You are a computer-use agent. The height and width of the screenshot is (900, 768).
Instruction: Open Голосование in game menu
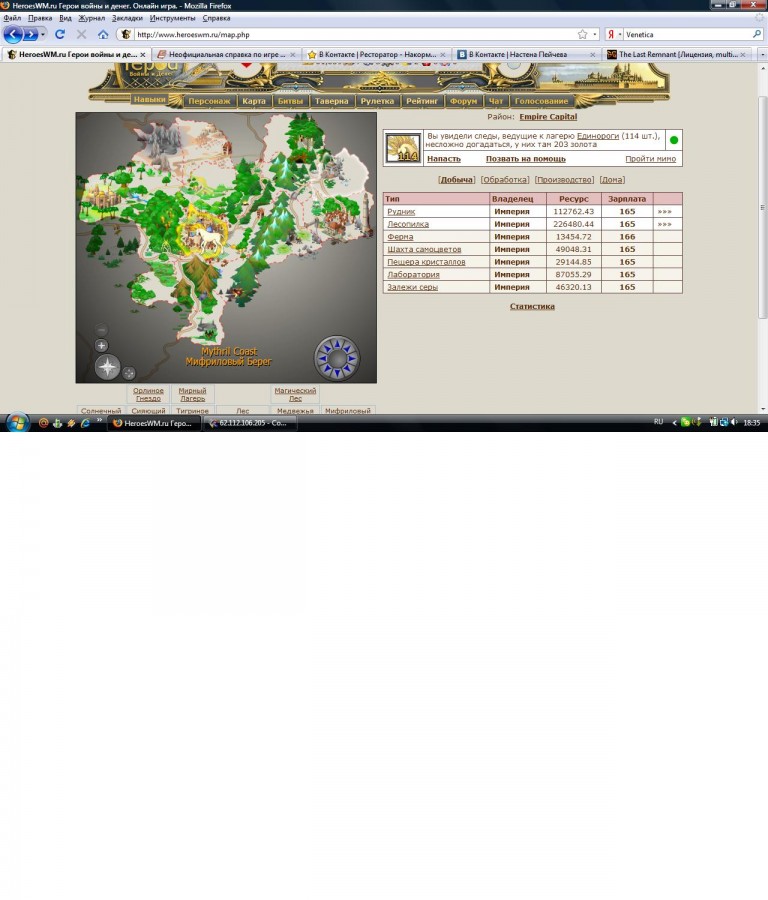(x=541, y=101)
